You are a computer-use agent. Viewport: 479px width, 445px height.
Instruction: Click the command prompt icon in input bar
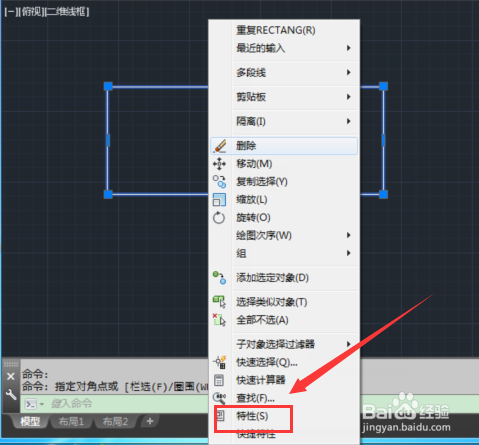point(31,404)
